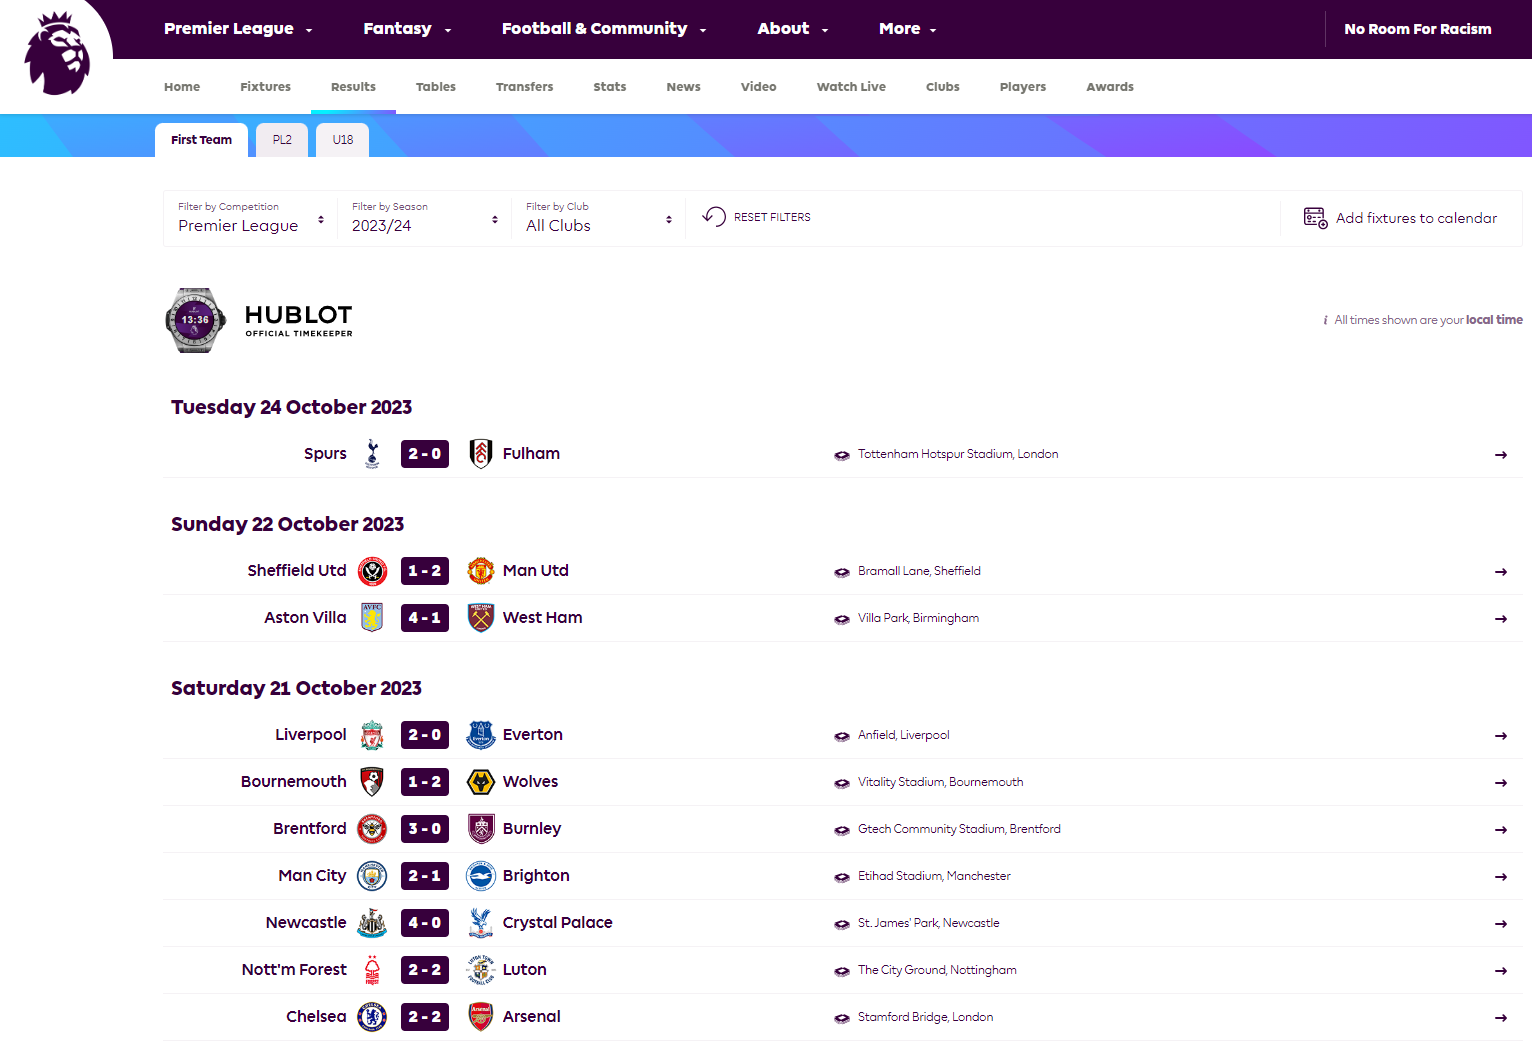Open Liverpool vs Everton match arrow
This screenshot has width=1532, height=1042.
[x=1500, y=736]
